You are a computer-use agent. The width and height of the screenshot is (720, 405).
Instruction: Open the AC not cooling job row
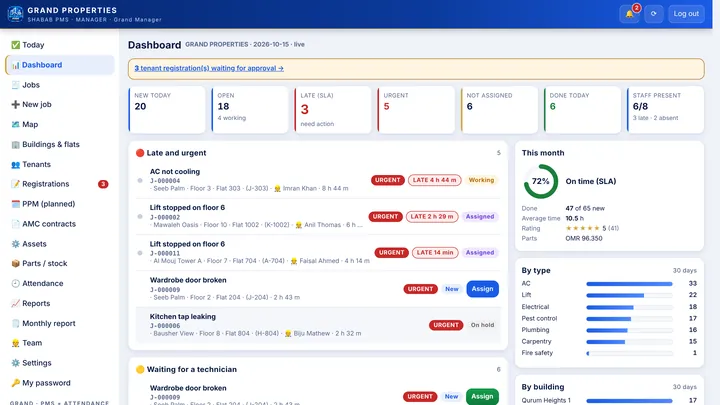318,180
